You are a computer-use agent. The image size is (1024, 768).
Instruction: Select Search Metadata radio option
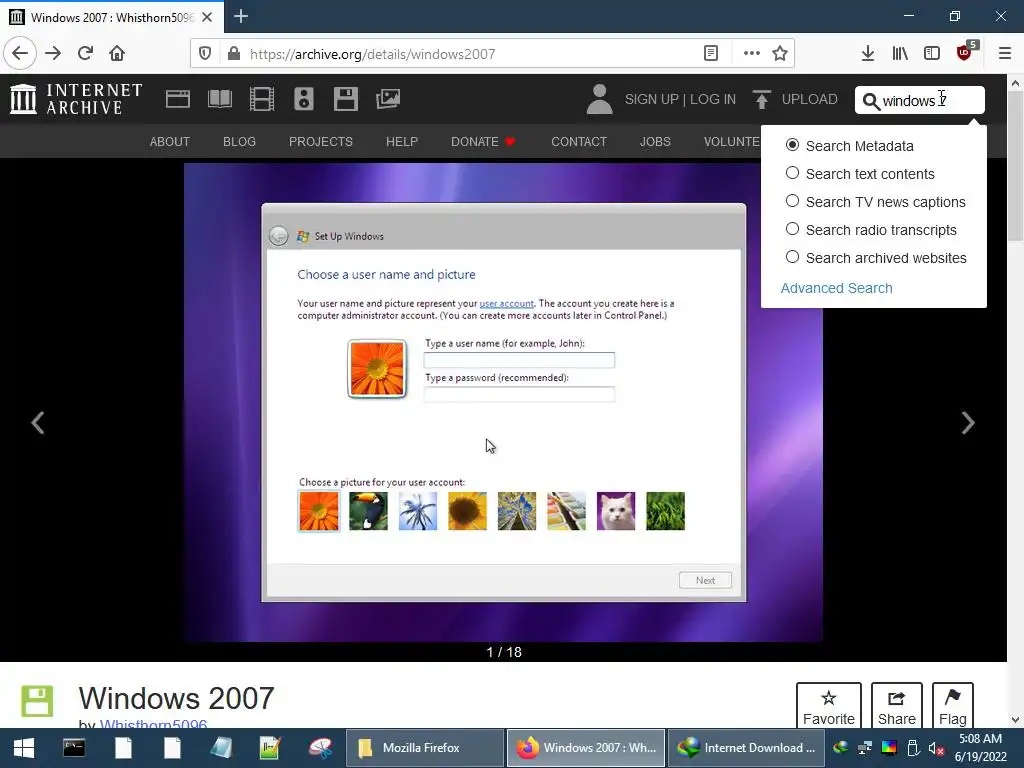[792, 145]
